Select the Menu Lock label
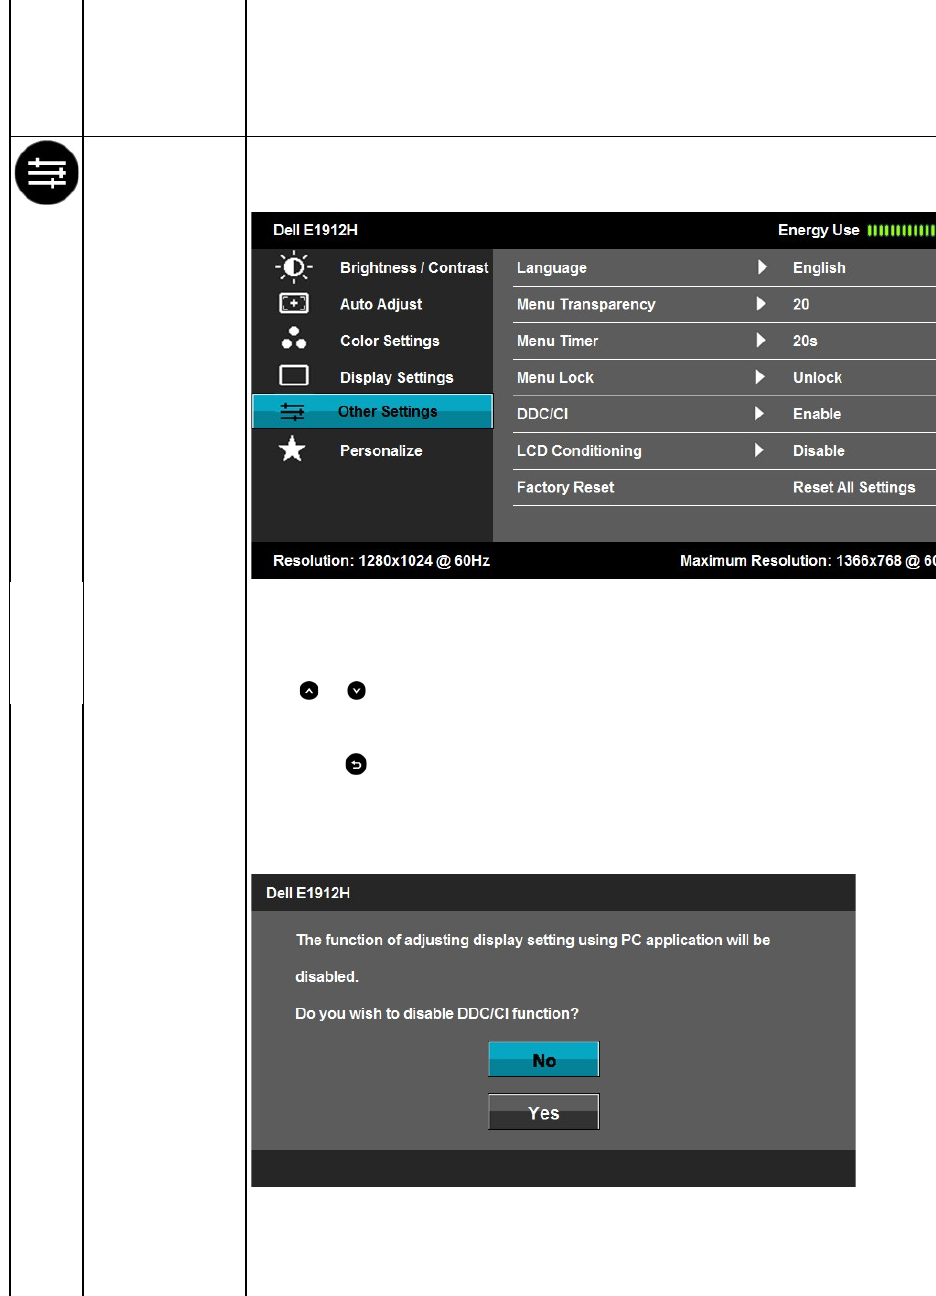Image resolution: width=936 pixels, height=1296 pixels. (x=555, y=378)
